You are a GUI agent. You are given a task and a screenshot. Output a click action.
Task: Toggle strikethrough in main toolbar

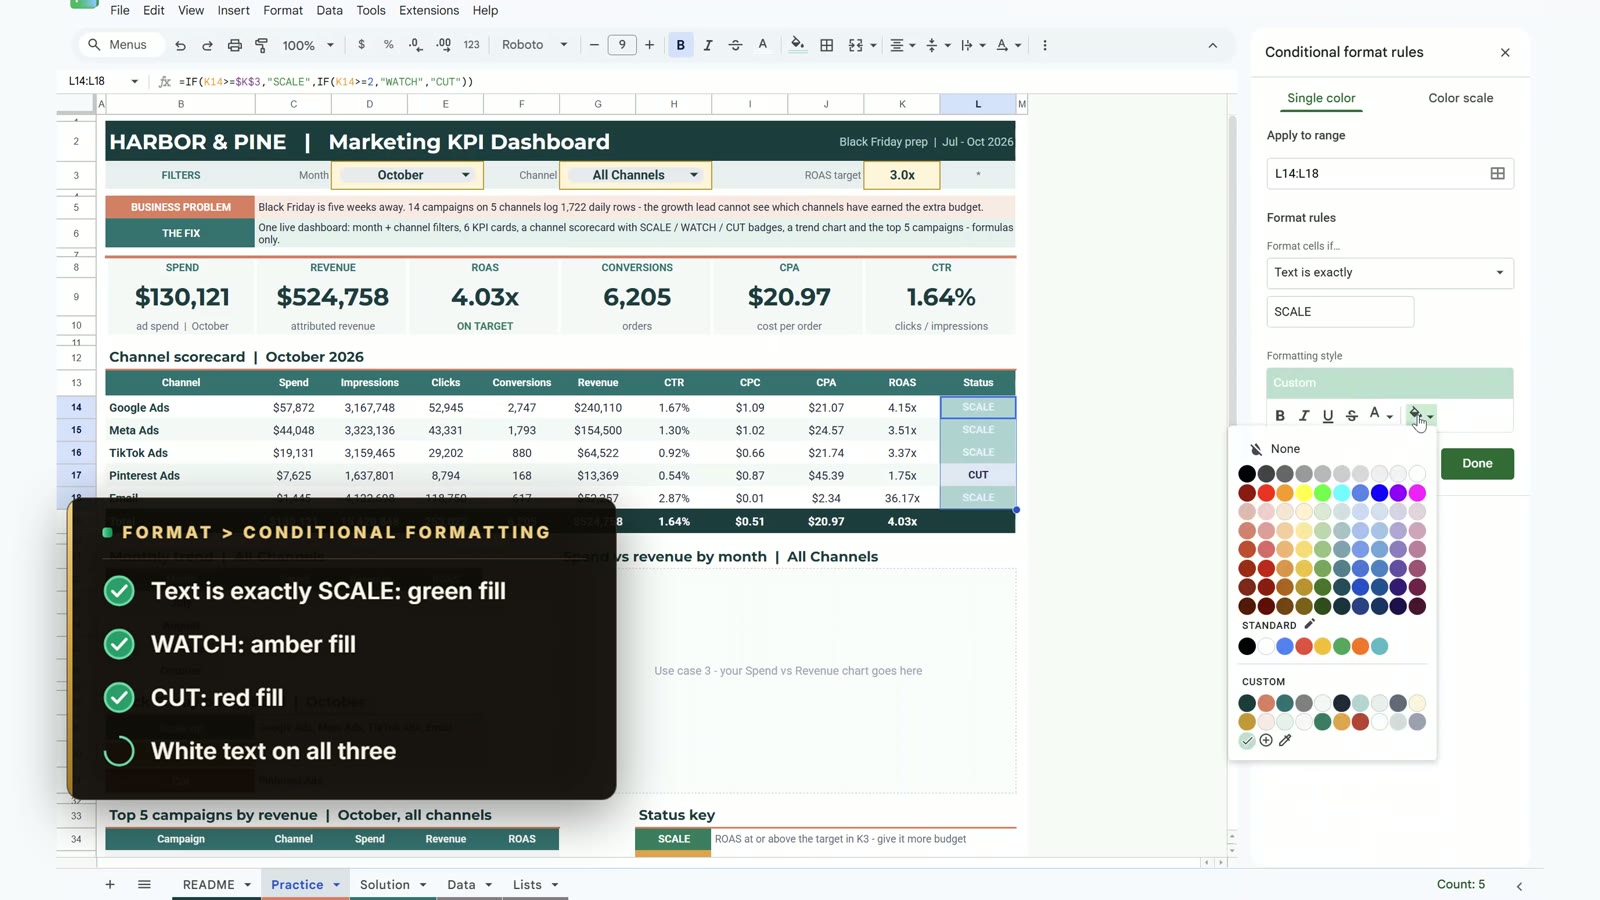point(735,45)
